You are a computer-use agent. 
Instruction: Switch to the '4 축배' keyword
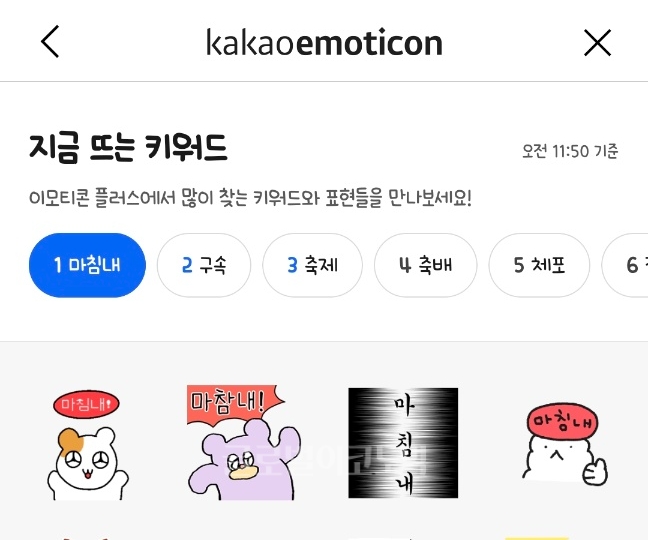coord(426,265)
